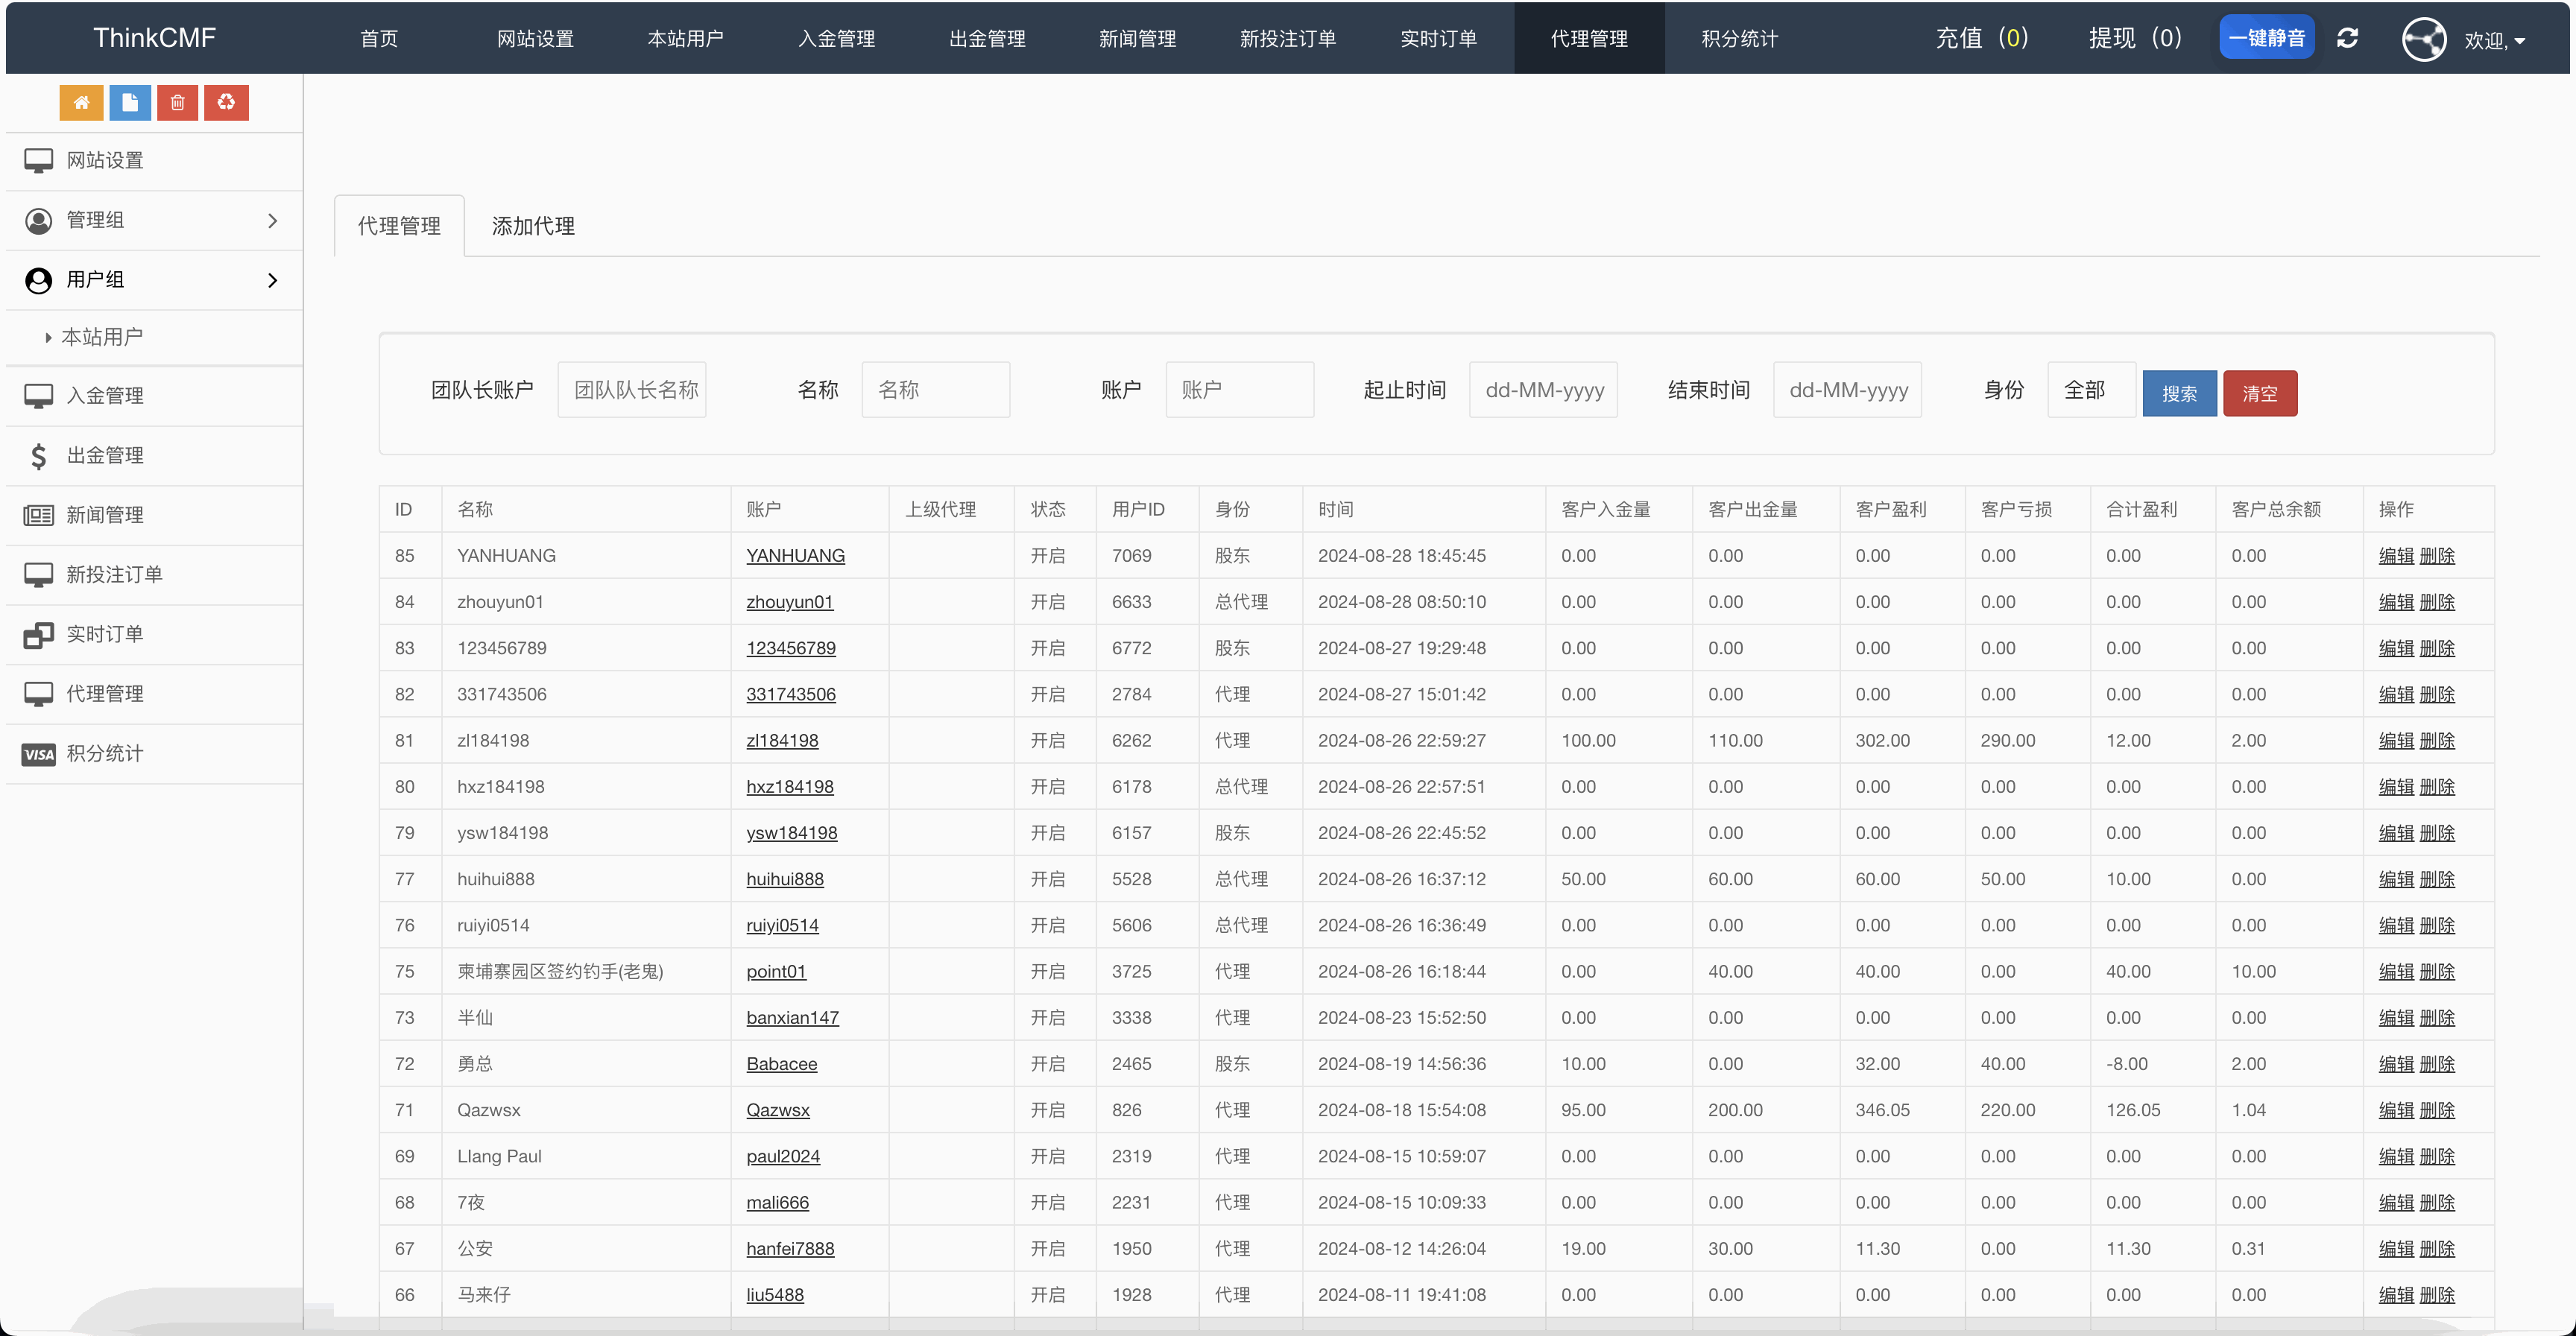This screenshot has width=2576, height=1336.
Task: Click the VISA icon next to 积分统计
Action: 39,754
